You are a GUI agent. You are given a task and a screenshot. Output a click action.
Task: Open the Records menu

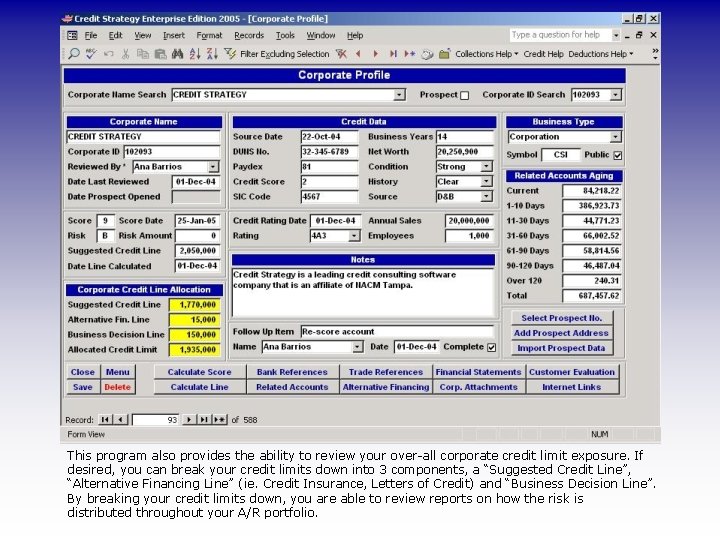point(249,35)
